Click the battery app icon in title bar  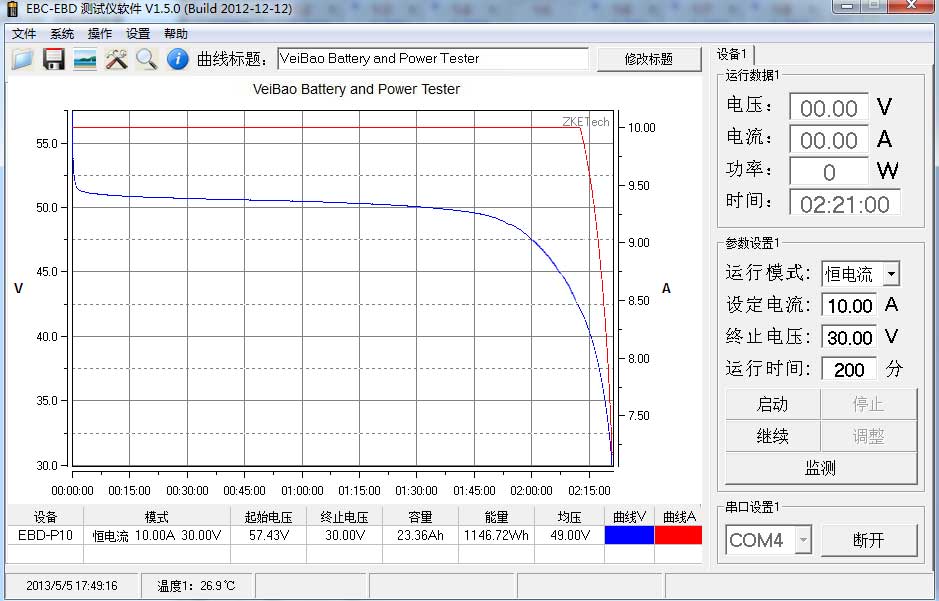(x=13, y=9)
